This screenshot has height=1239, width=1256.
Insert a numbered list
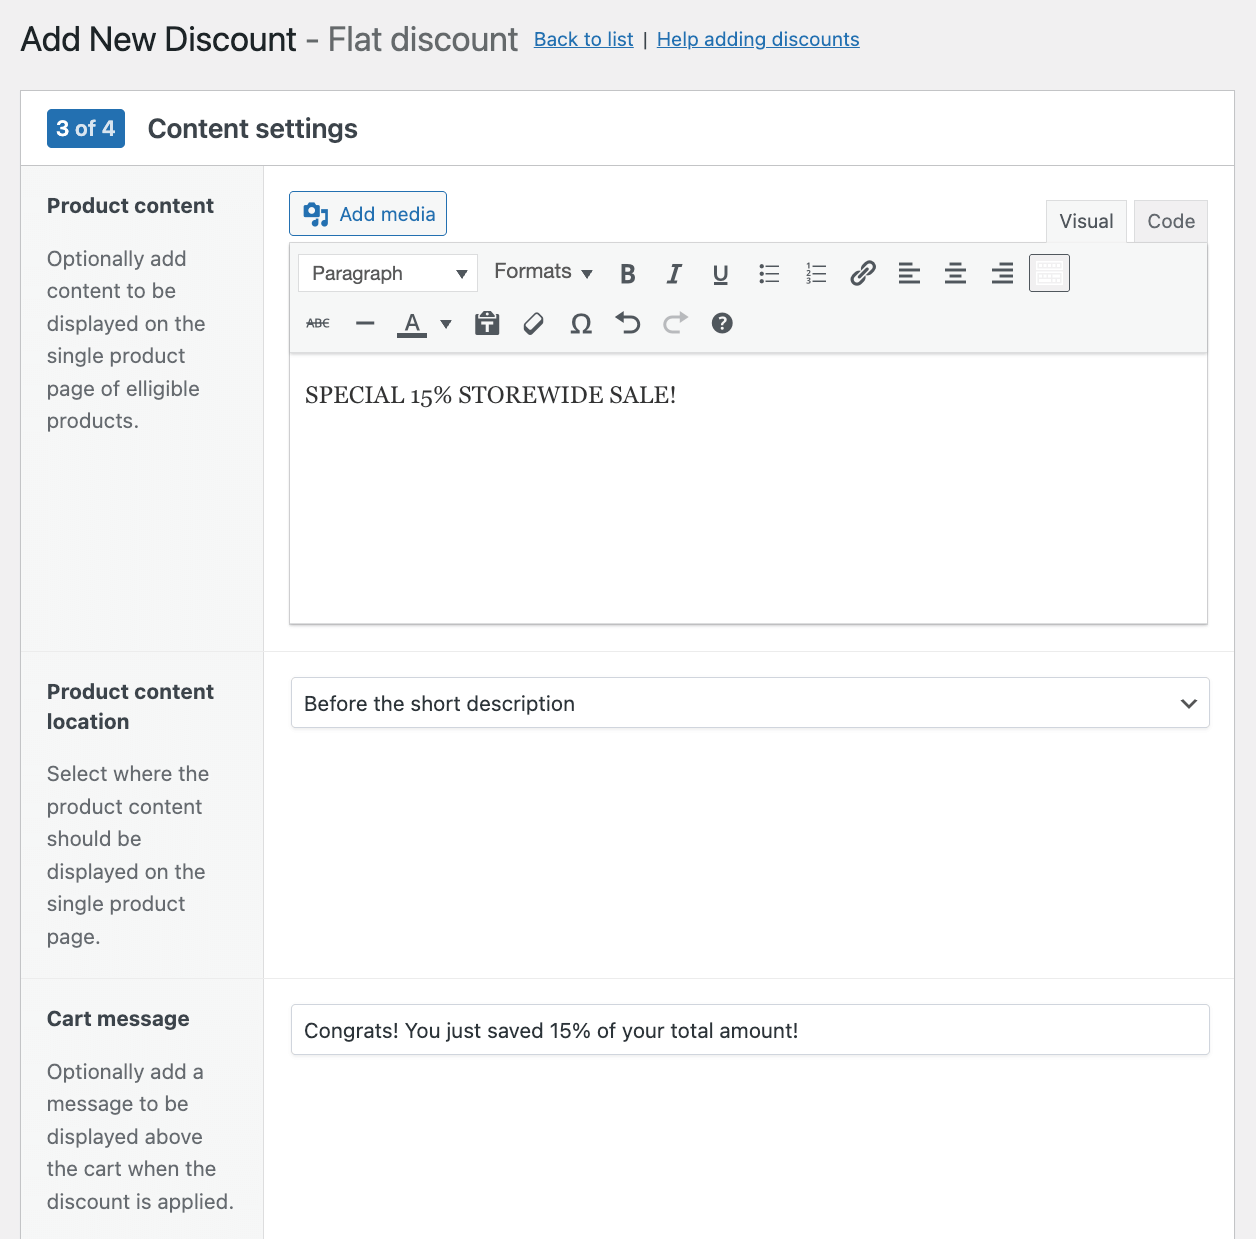point(815,272)
